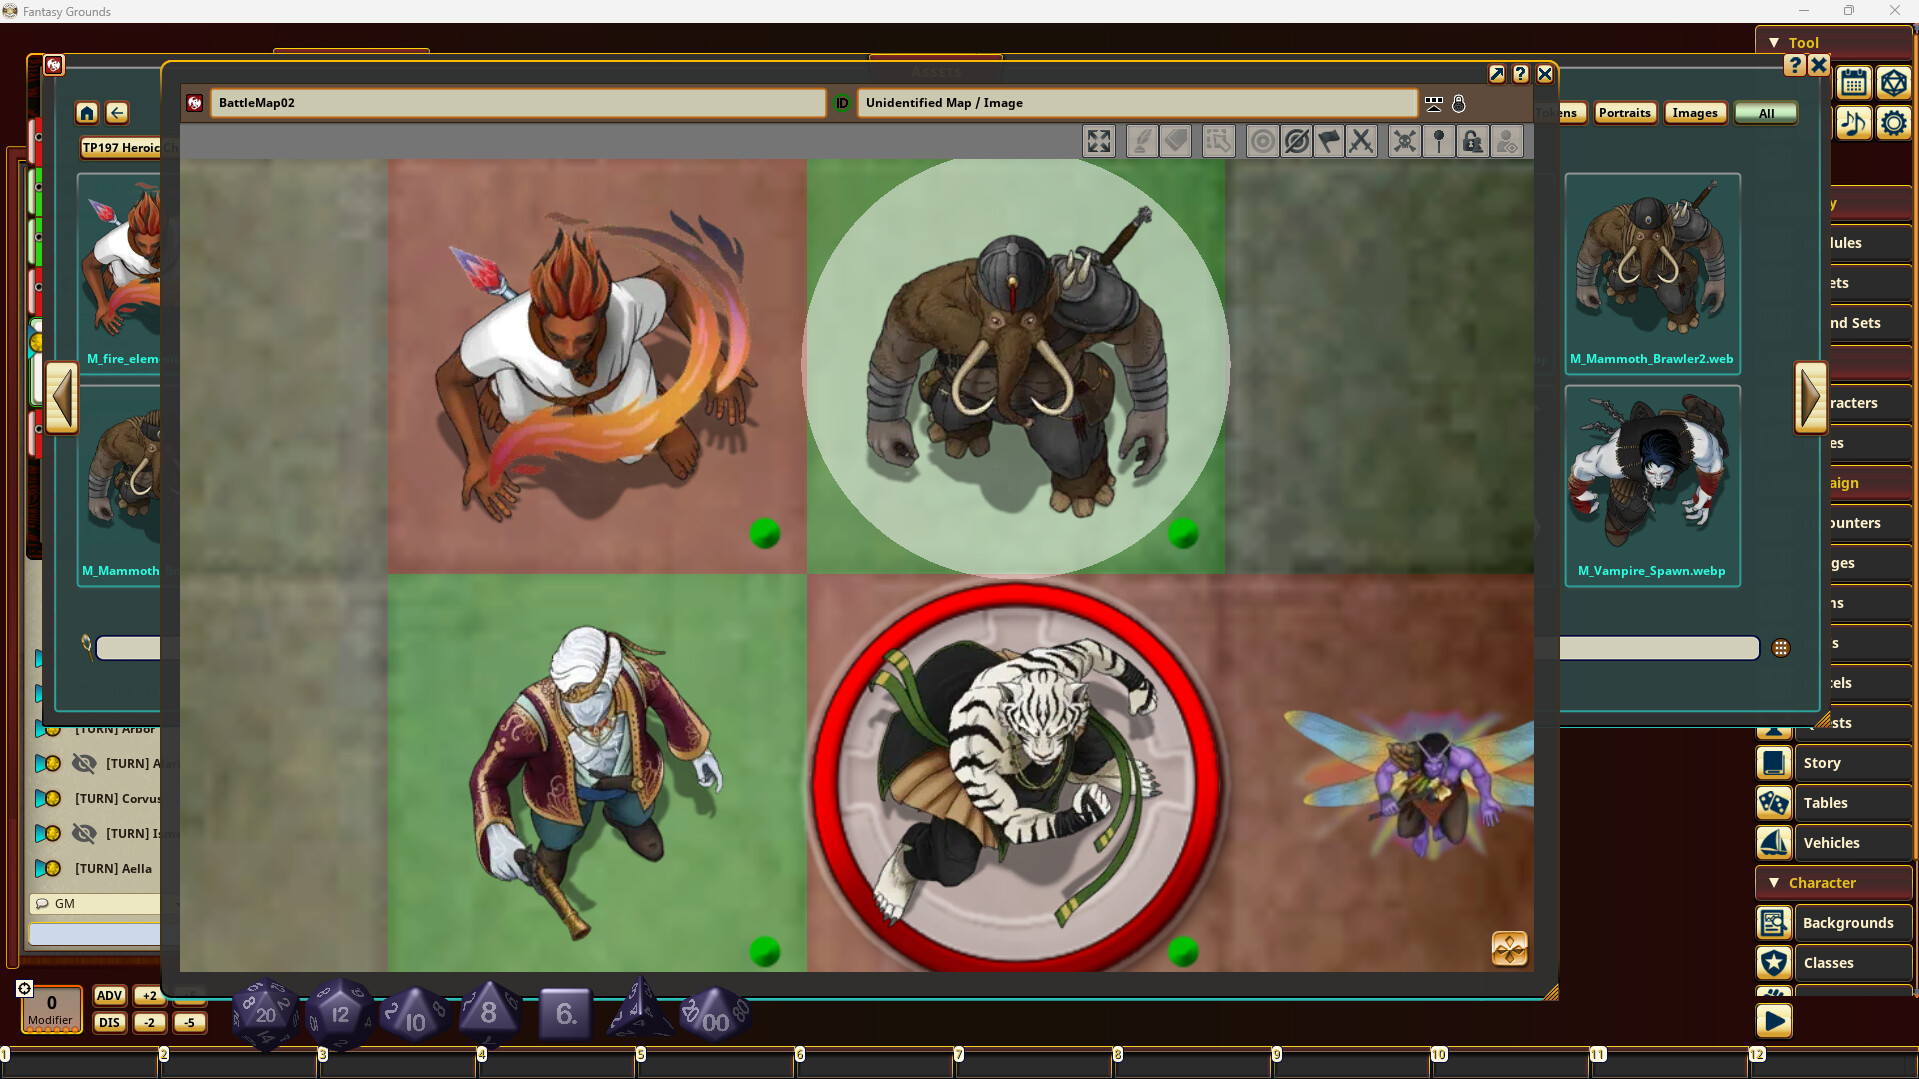
Task: Click the zoom-to-fit icon in map toolbar
Action: [1099, 142]
